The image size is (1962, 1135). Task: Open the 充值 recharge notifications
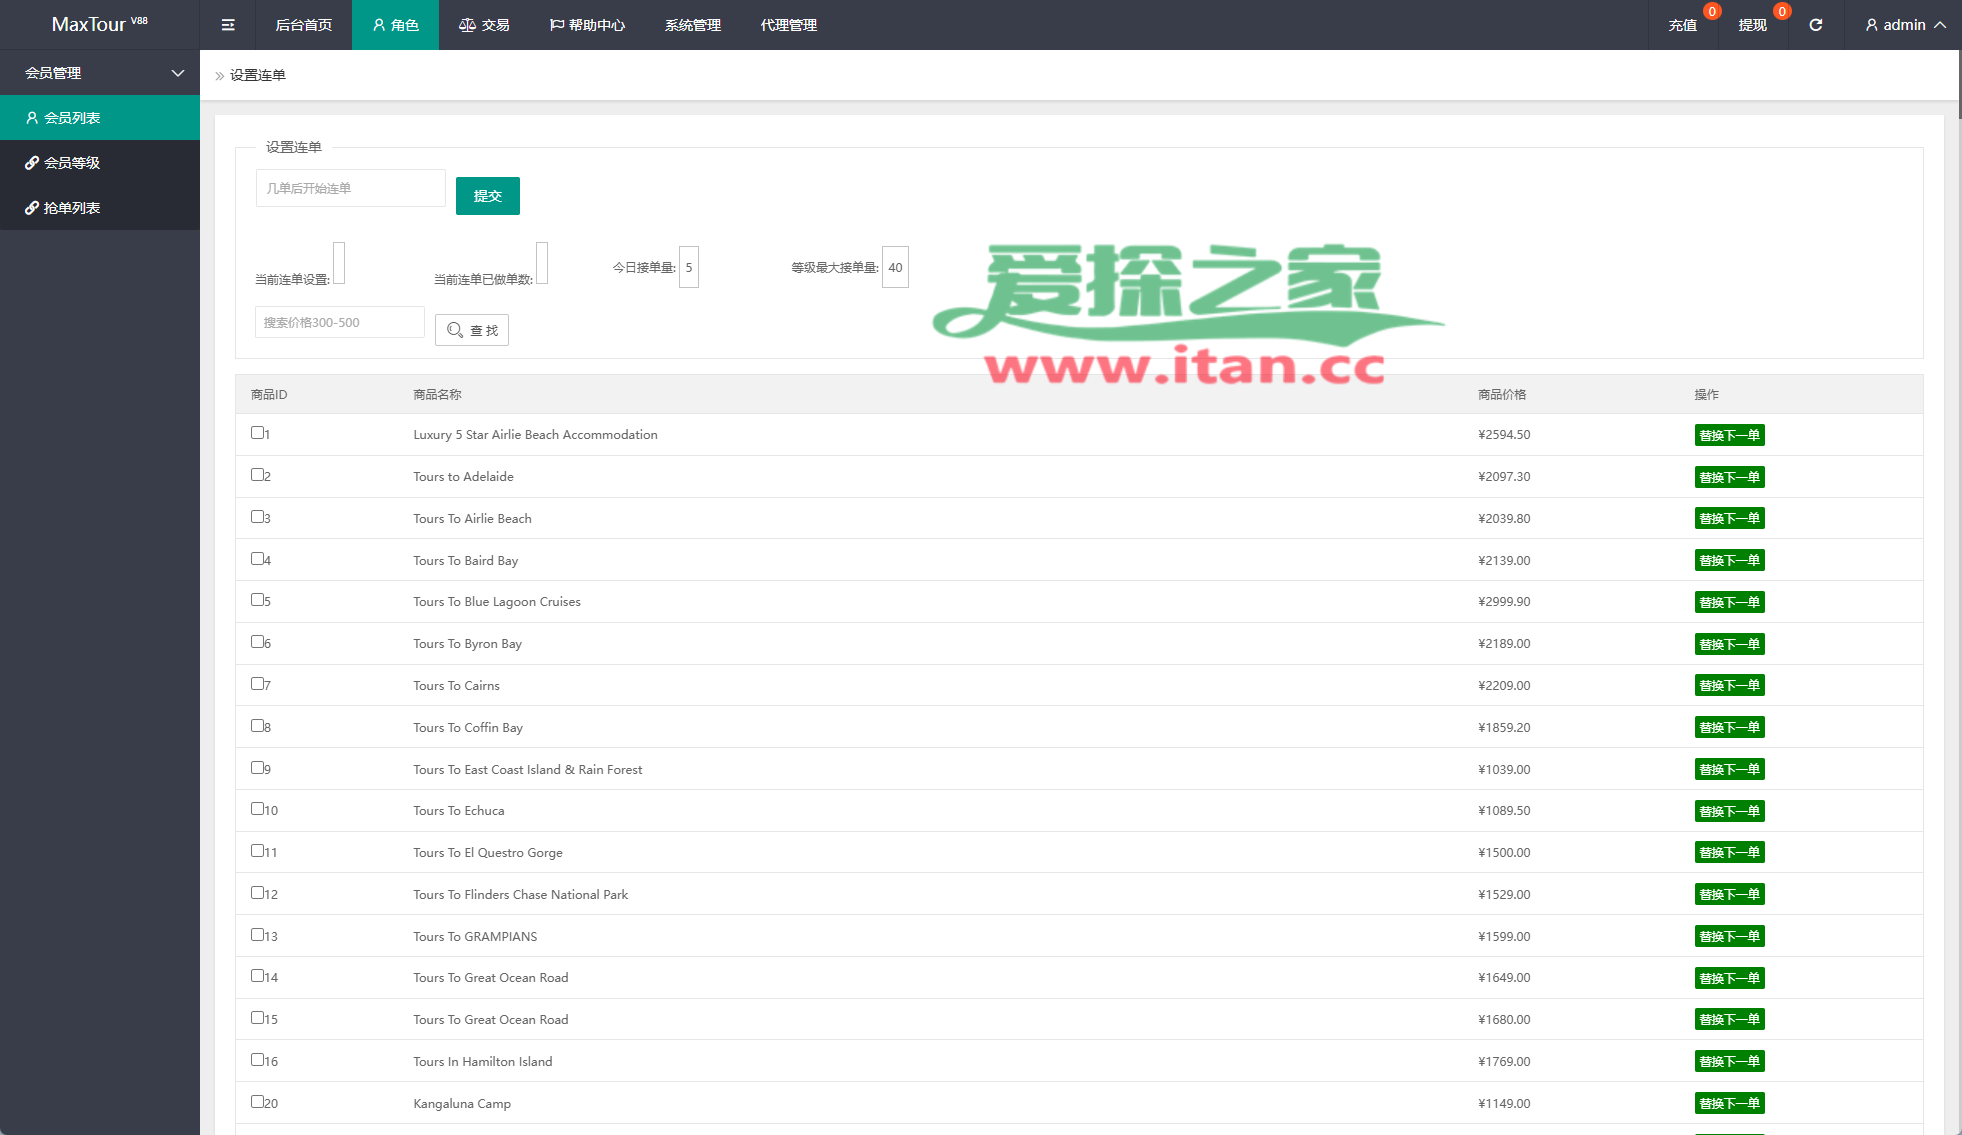pos(1683,25)
